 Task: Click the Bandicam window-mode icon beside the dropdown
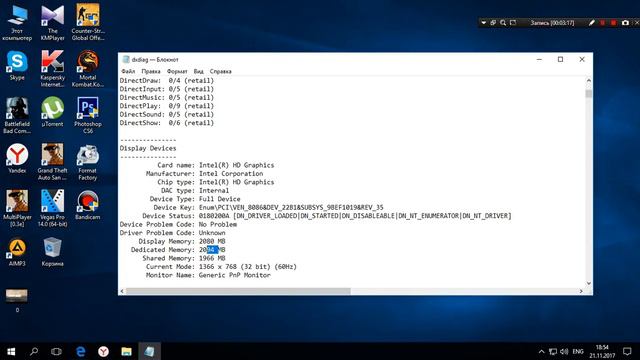pyautogui.click(x=493, y=23)
